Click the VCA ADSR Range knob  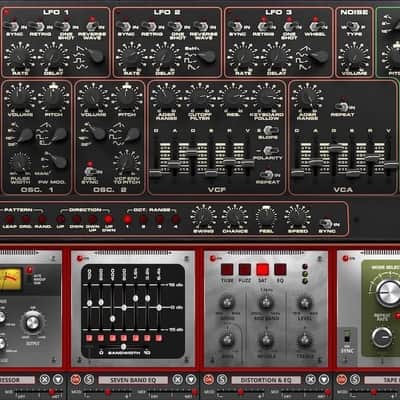[307, 98]
